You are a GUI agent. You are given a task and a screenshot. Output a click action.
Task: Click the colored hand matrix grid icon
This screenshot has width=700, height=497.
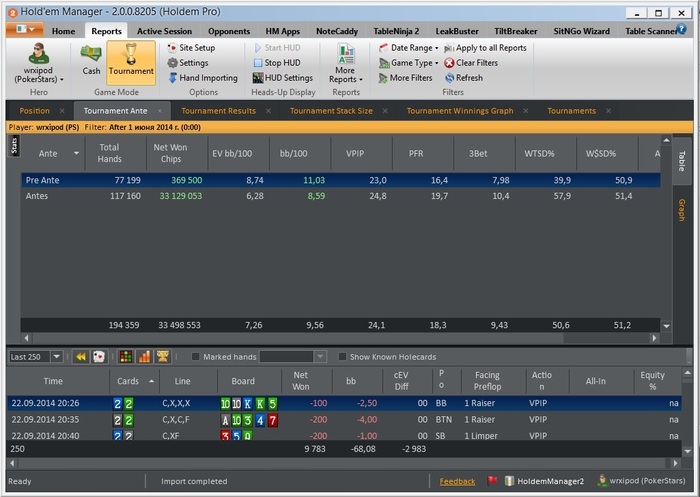(126, 357)
